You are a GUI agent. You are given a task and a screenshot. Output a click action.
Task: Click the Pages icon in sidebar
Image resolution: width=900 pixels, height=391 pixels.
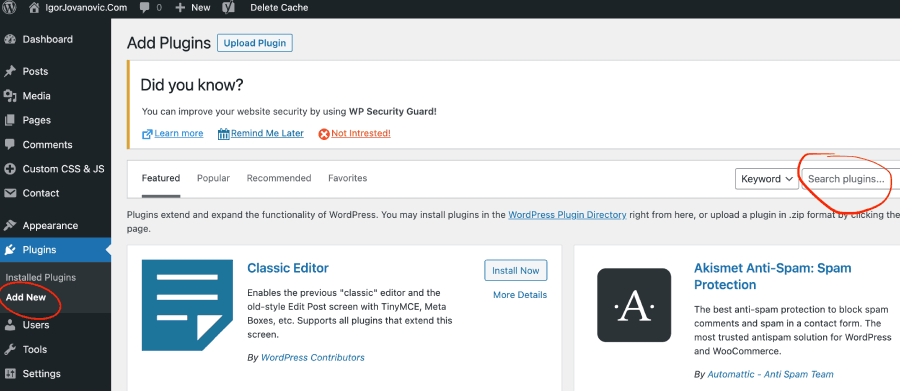pyautogui.click(x=10, y=120)
